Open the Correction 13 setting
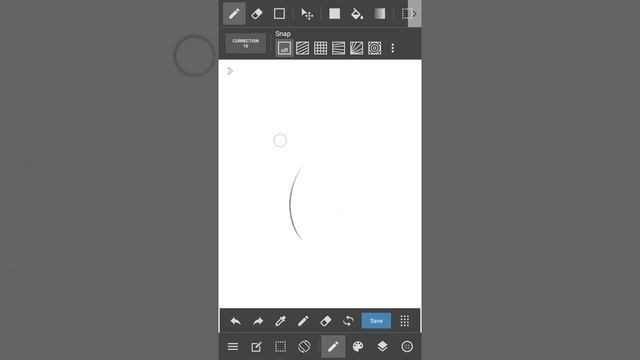The height and width of the screenshot is (360, 640). point(246,43)
